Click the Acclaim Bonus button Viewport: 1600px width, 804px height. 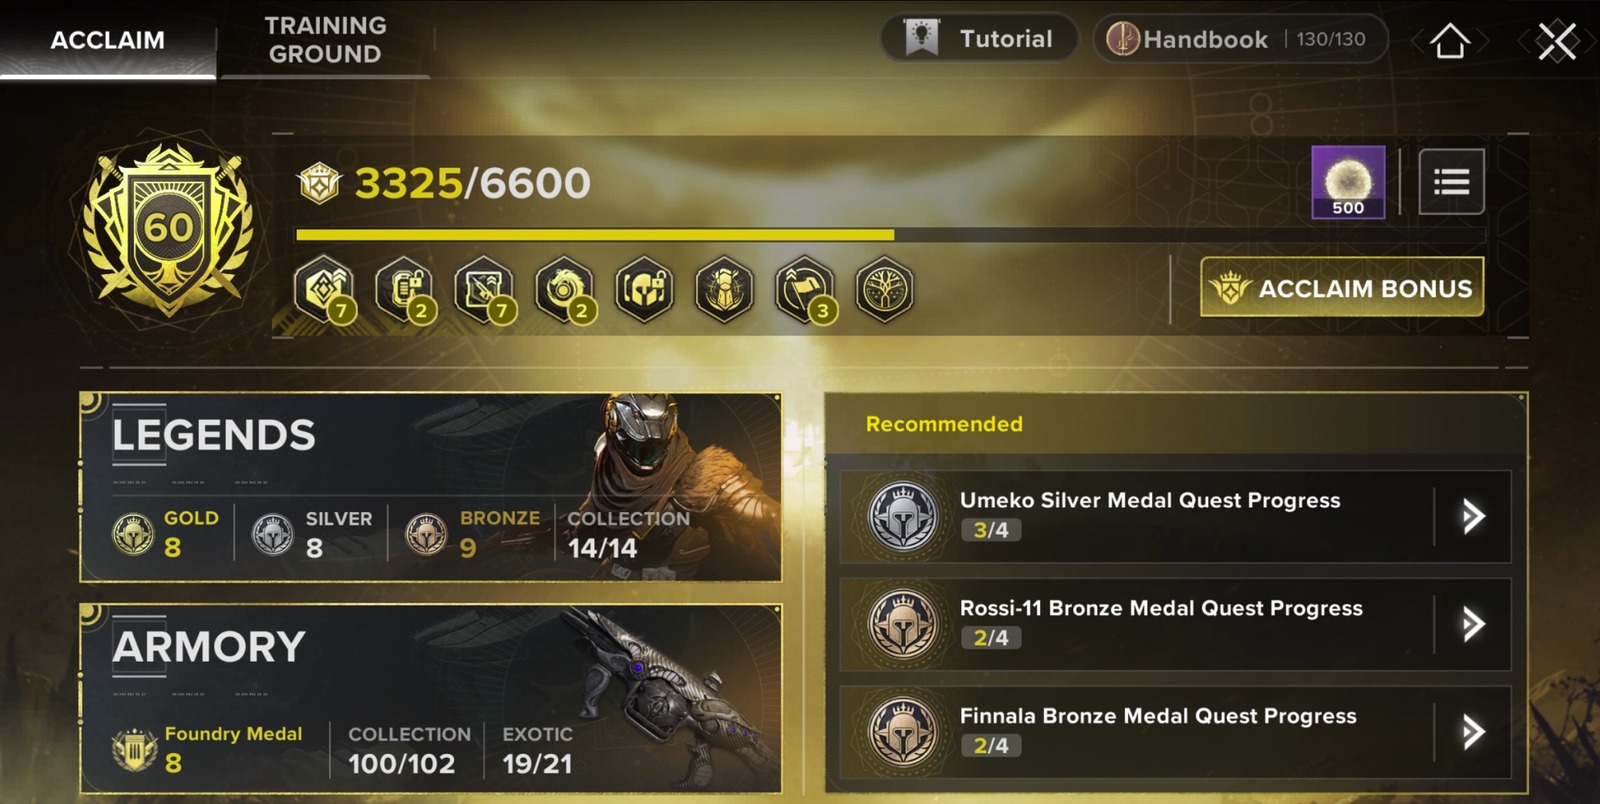1342,288
